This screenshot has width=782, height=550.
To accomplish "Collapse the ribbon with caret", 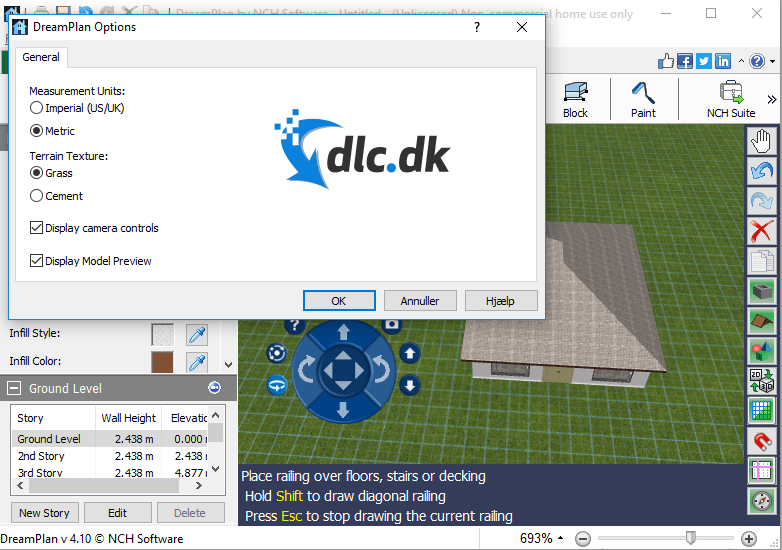I will pyautogui.click(x=741, y=61).
